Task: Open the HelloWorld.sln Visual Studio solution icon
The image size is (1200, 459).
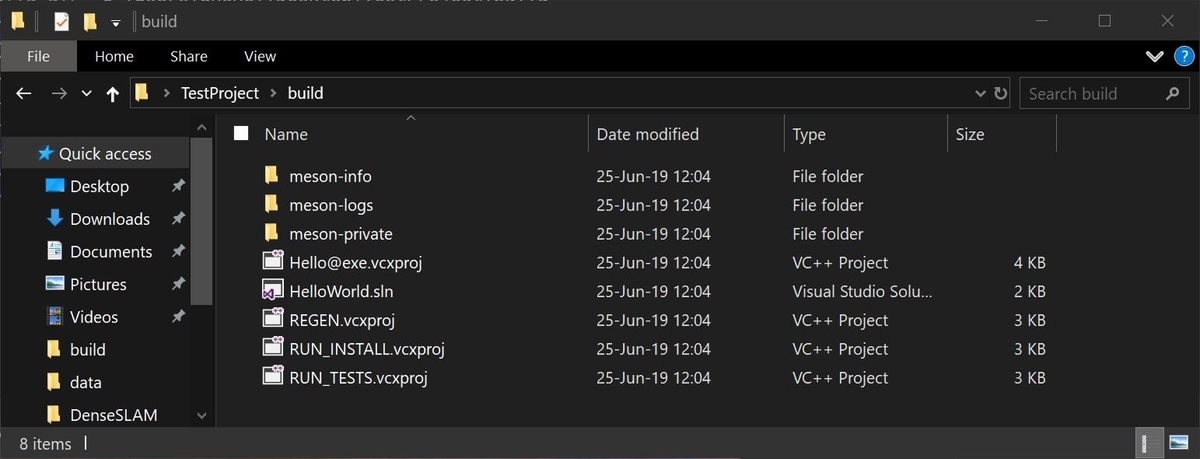Action: tap(272, 292)
